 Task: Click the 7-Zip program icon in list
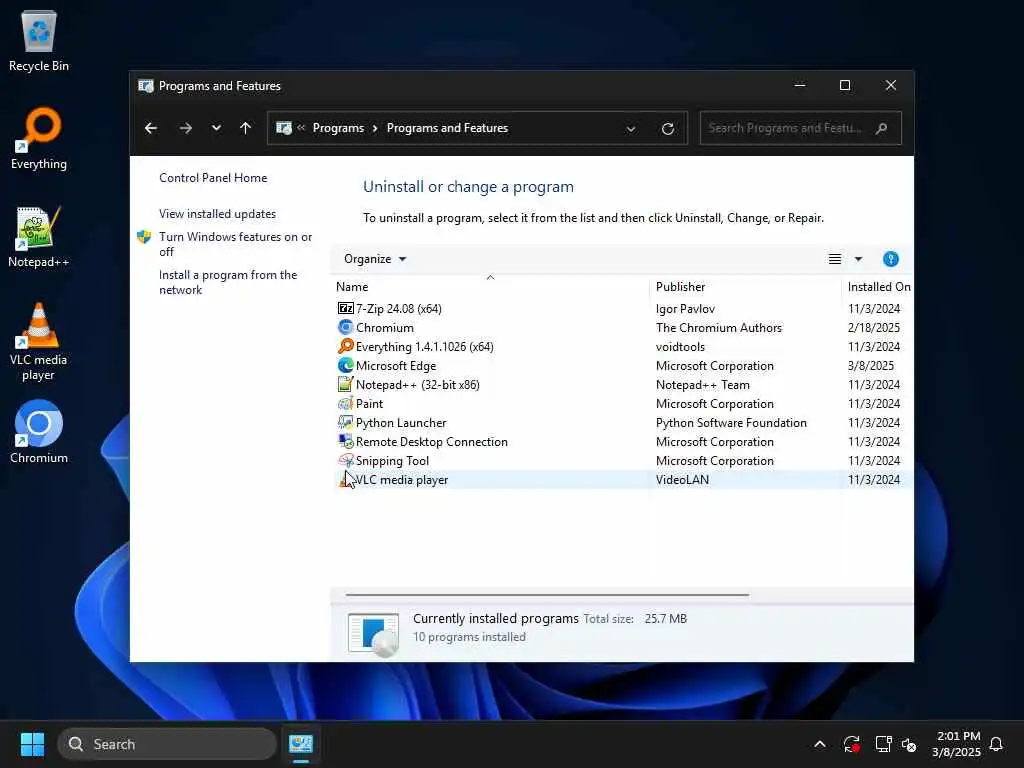345,308
